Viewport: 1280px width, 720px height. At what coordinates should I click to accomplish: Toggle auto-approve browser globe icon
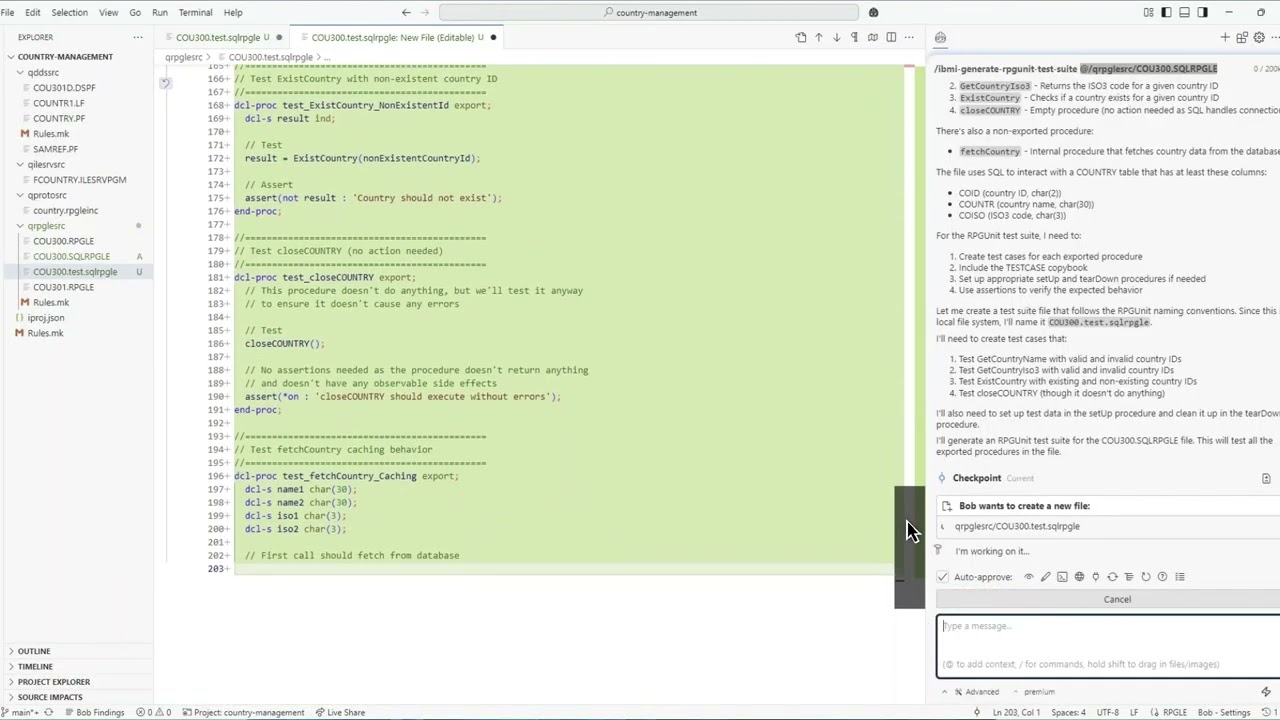[x=1079, y=577]
